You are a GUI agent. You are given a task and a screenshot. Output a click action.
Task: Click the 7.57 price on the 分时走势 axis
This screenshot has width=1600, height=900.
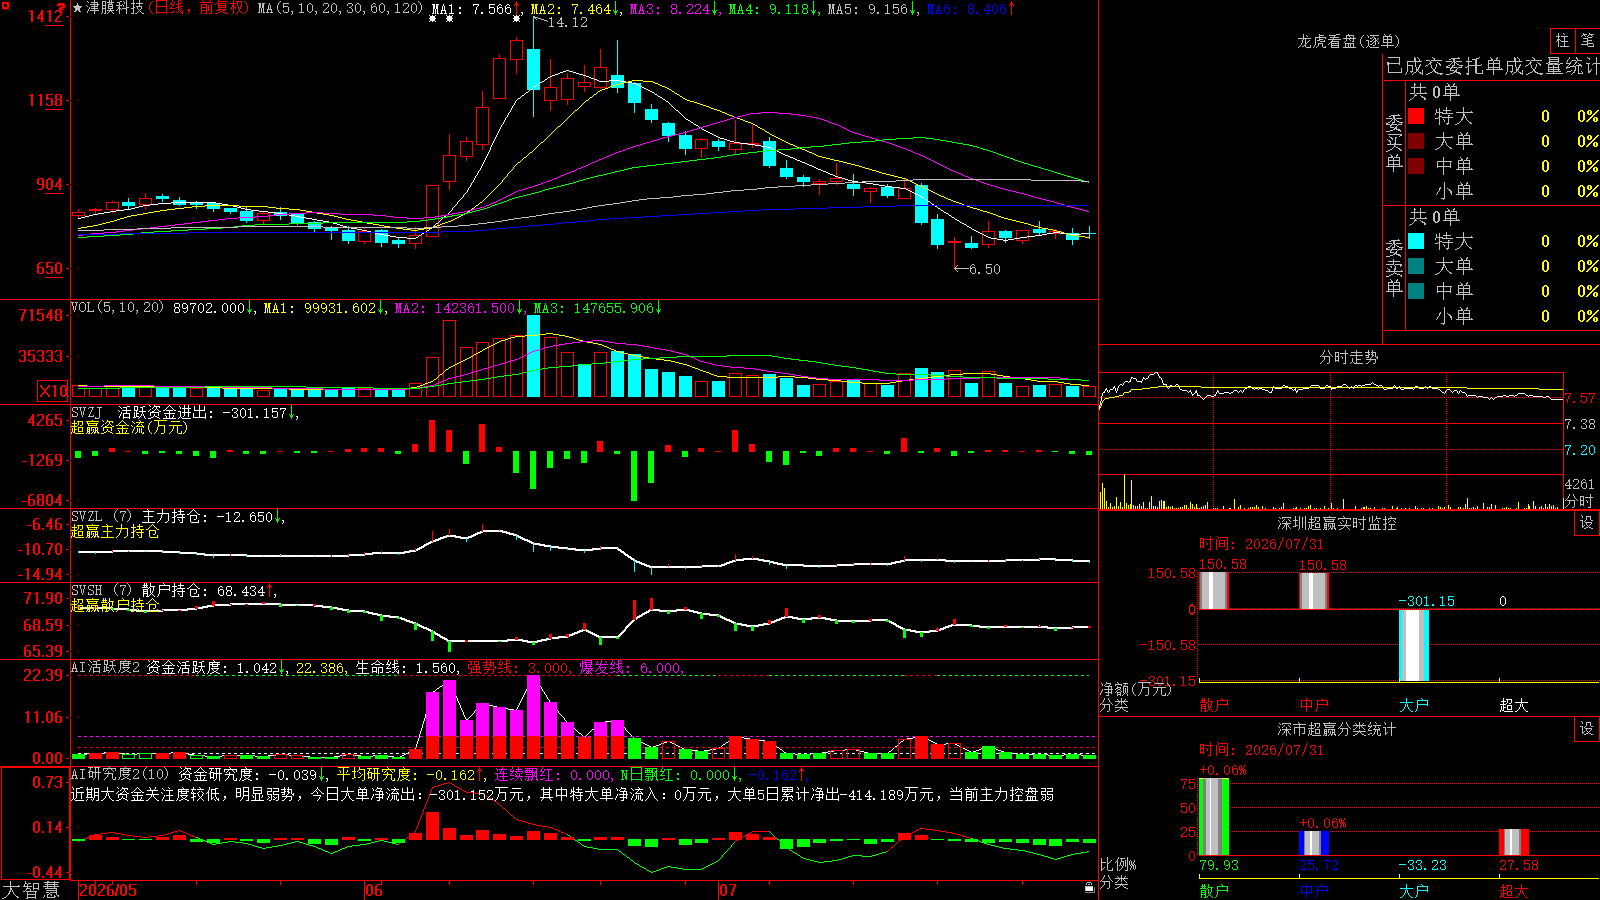[x=1580, y=398]
